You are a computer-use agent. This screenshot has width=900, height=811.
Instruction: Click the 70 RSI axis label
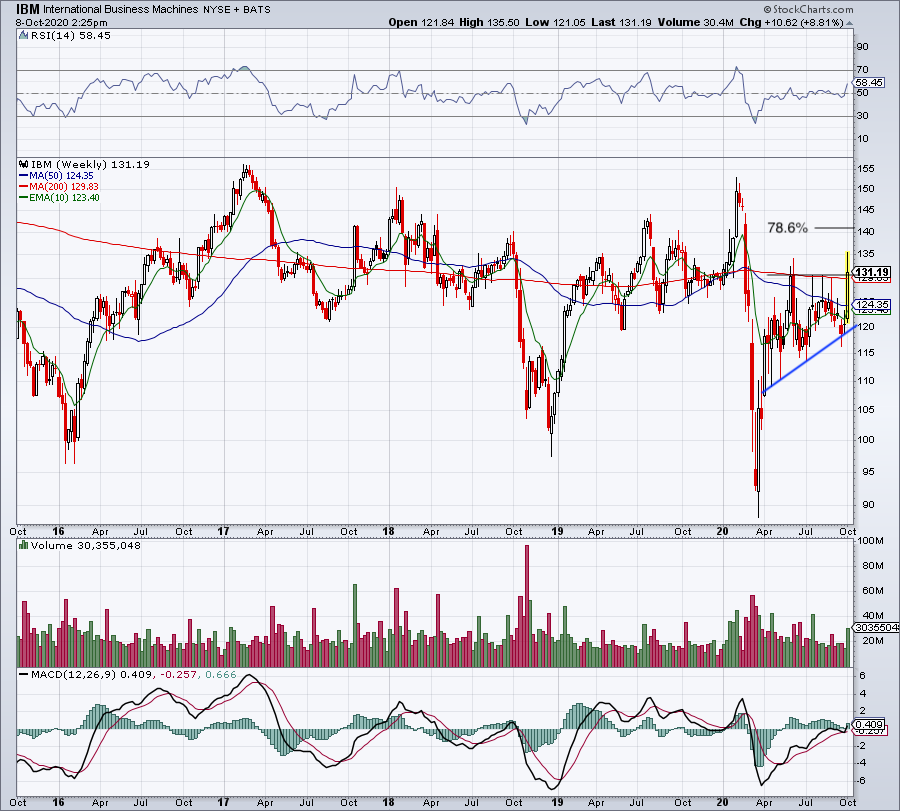coord(862,70)
